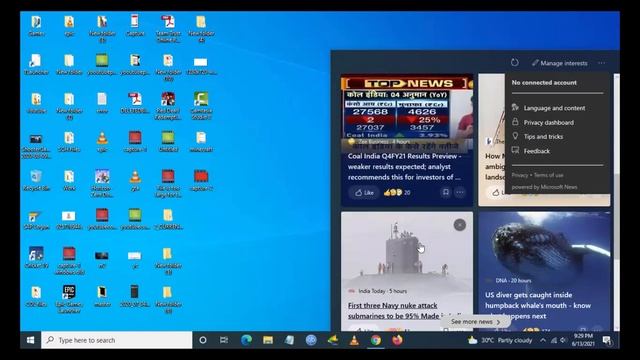Screen dimensions: 640x360
Task: Select the Recycle Bin desktop icon
Action: coord(36,181)
